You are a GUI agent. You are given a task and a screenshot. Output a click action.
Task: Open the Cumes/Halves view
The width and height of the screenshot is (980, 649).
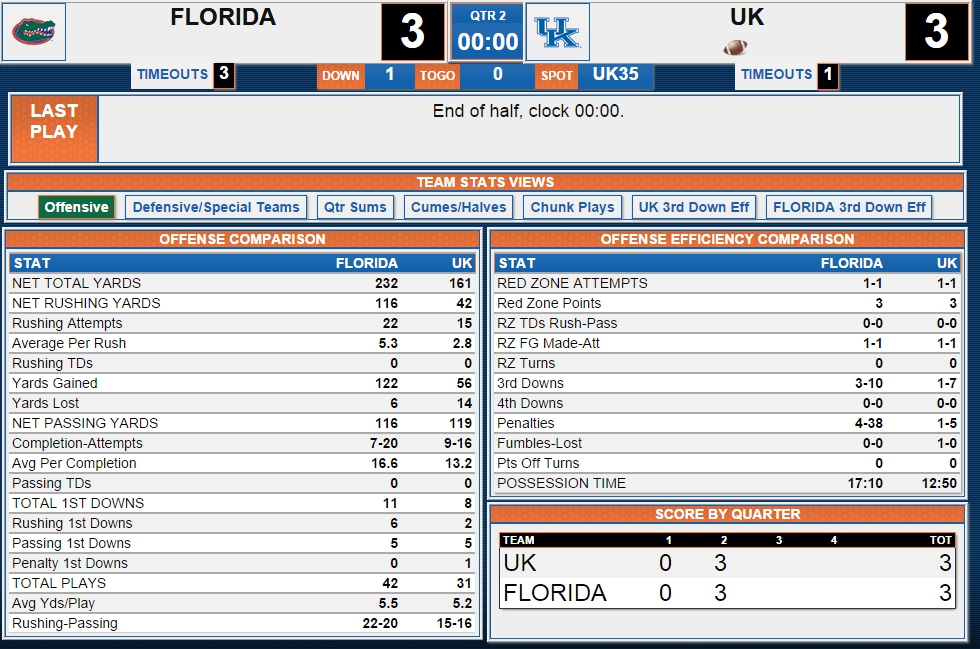[459, 207]
